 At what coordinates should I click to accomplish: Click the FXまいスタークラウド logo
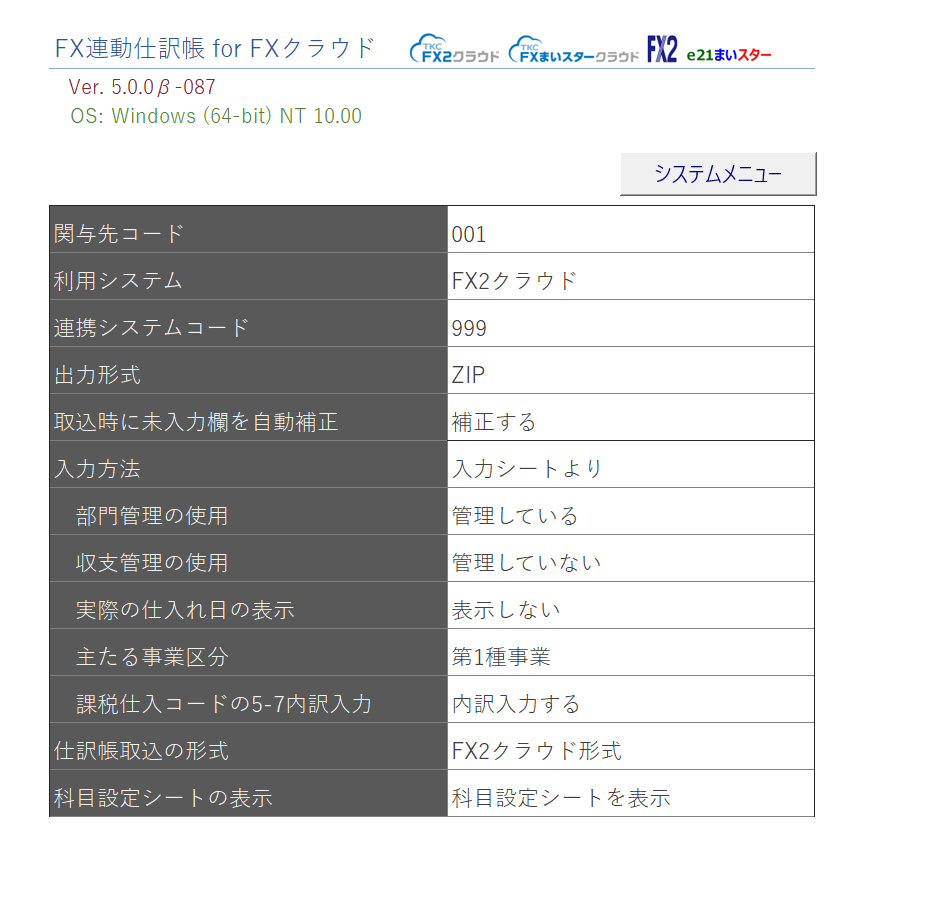[x=573, y=50]
